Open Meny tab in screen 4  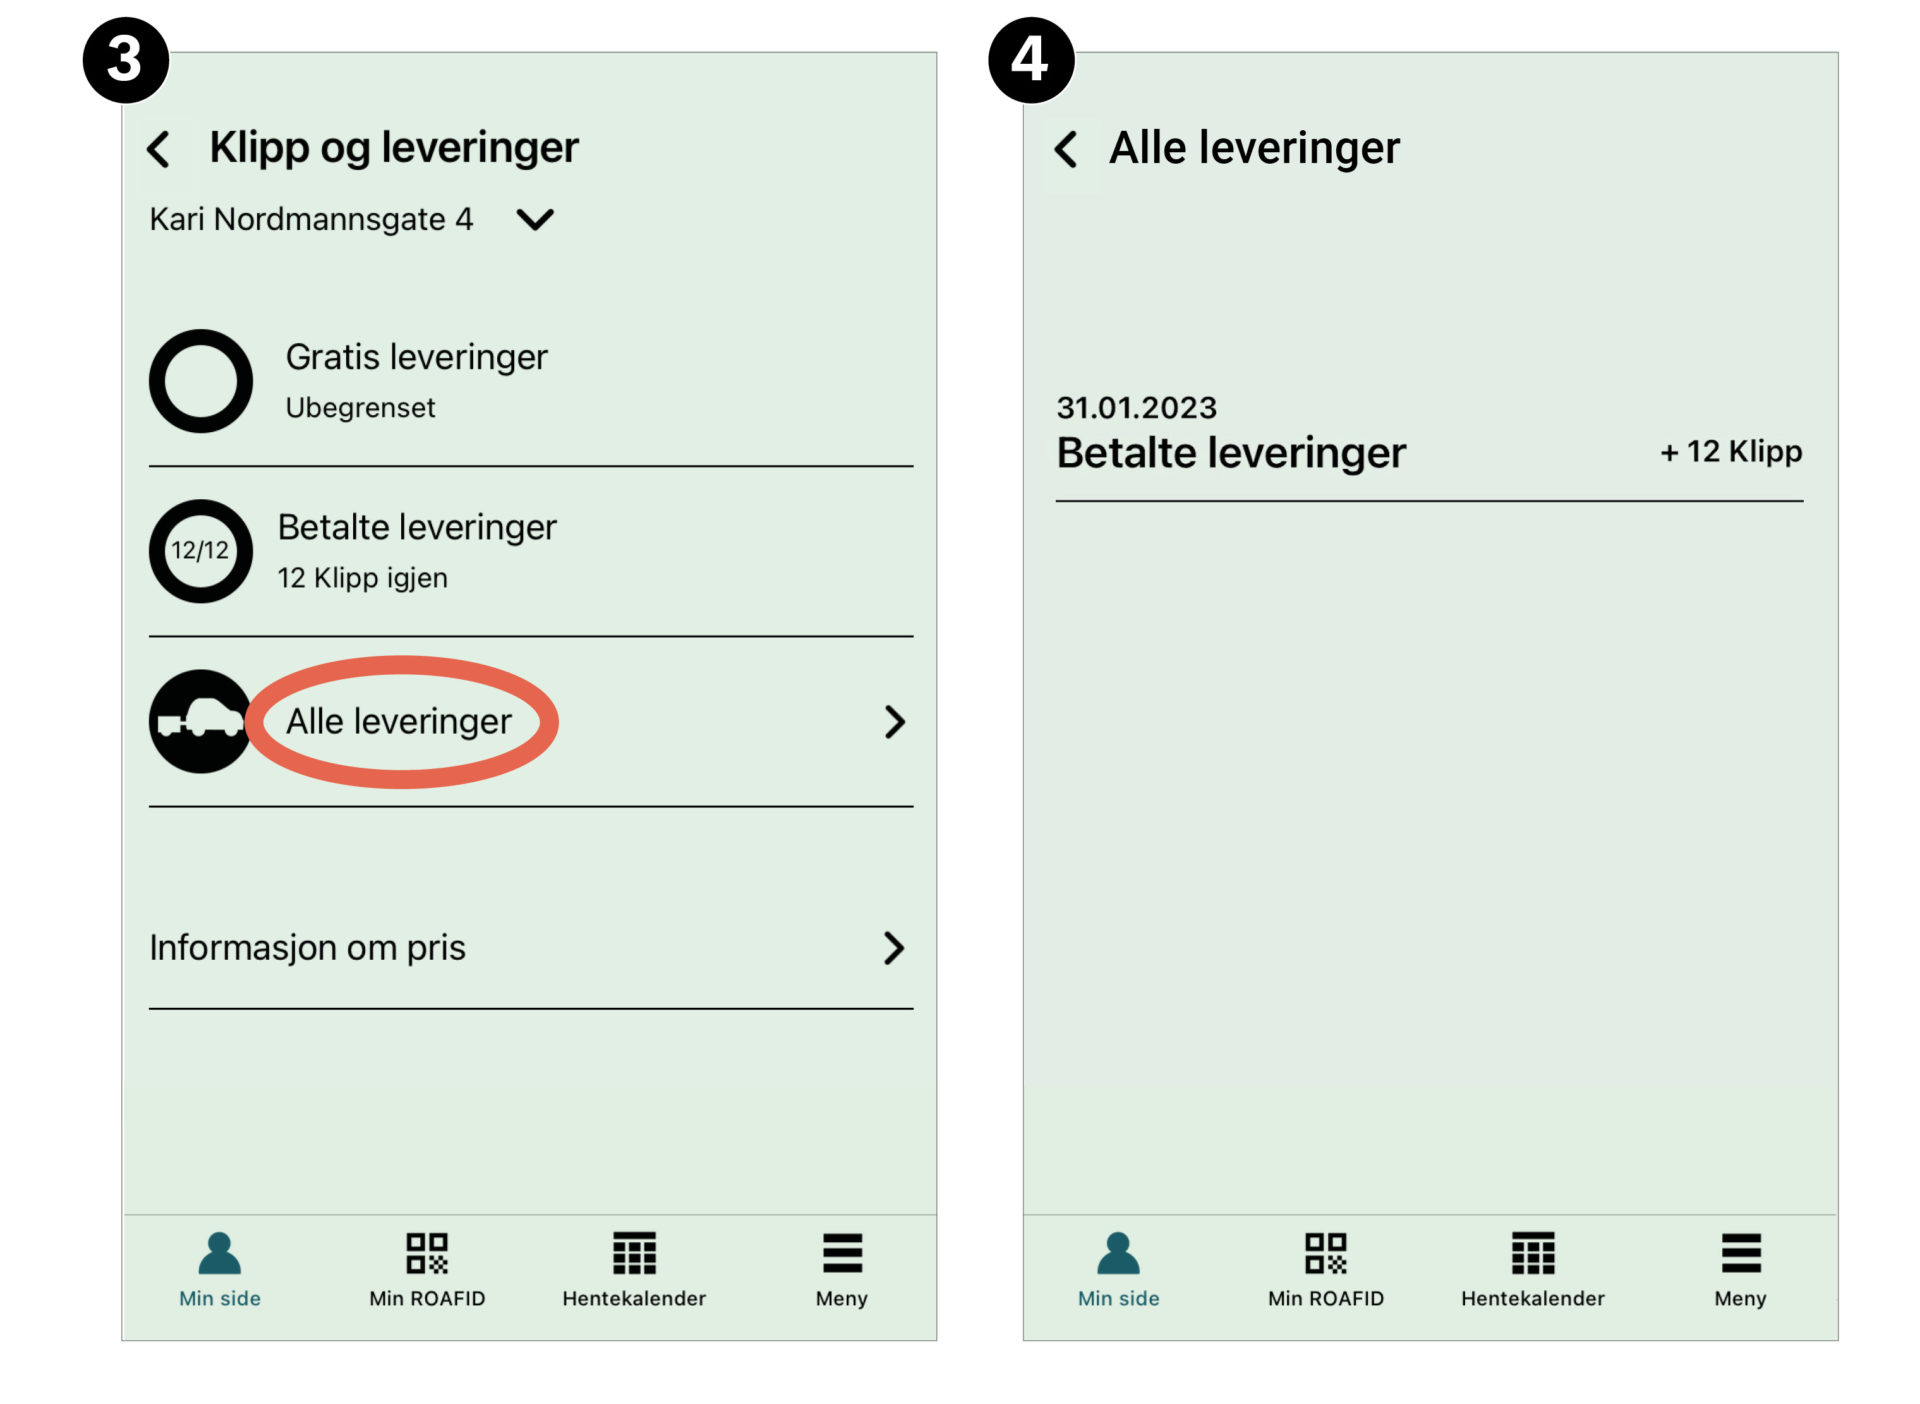[x=1741, y=1270]
